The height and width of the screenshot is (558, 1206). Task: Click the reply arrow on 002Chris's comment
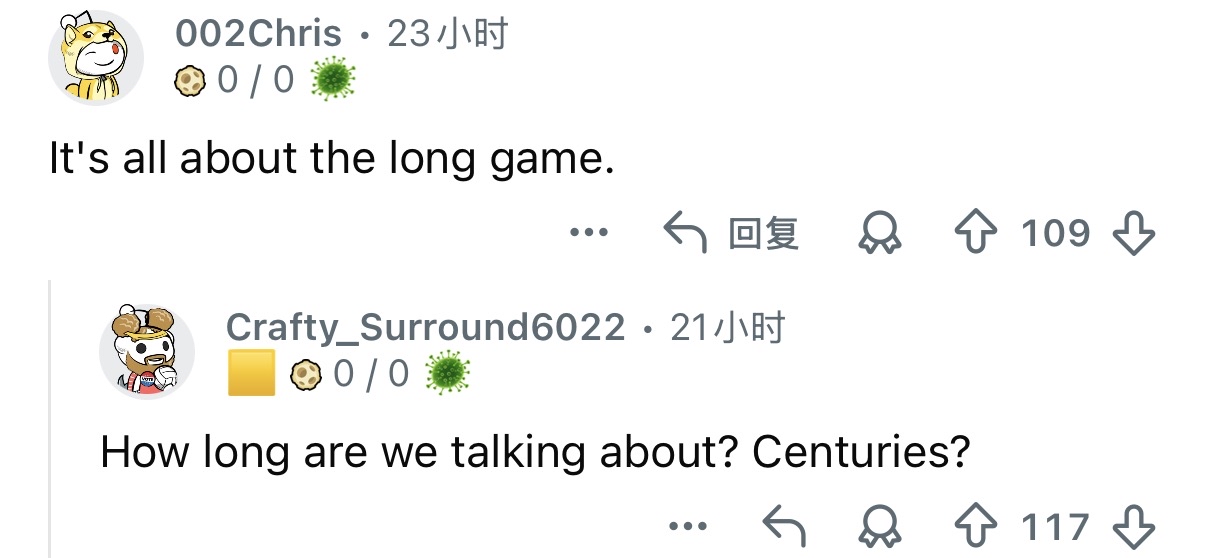tap(686, 234)
